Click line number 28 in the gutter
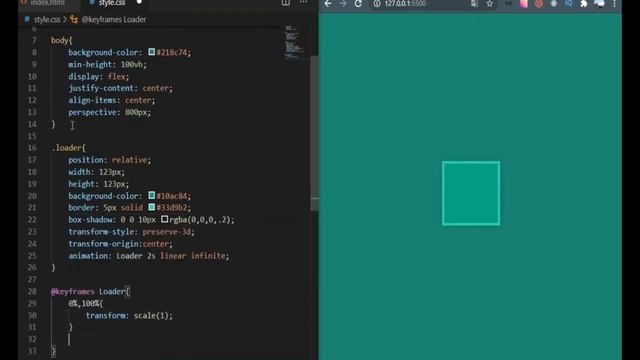 [x=32, y=291]
